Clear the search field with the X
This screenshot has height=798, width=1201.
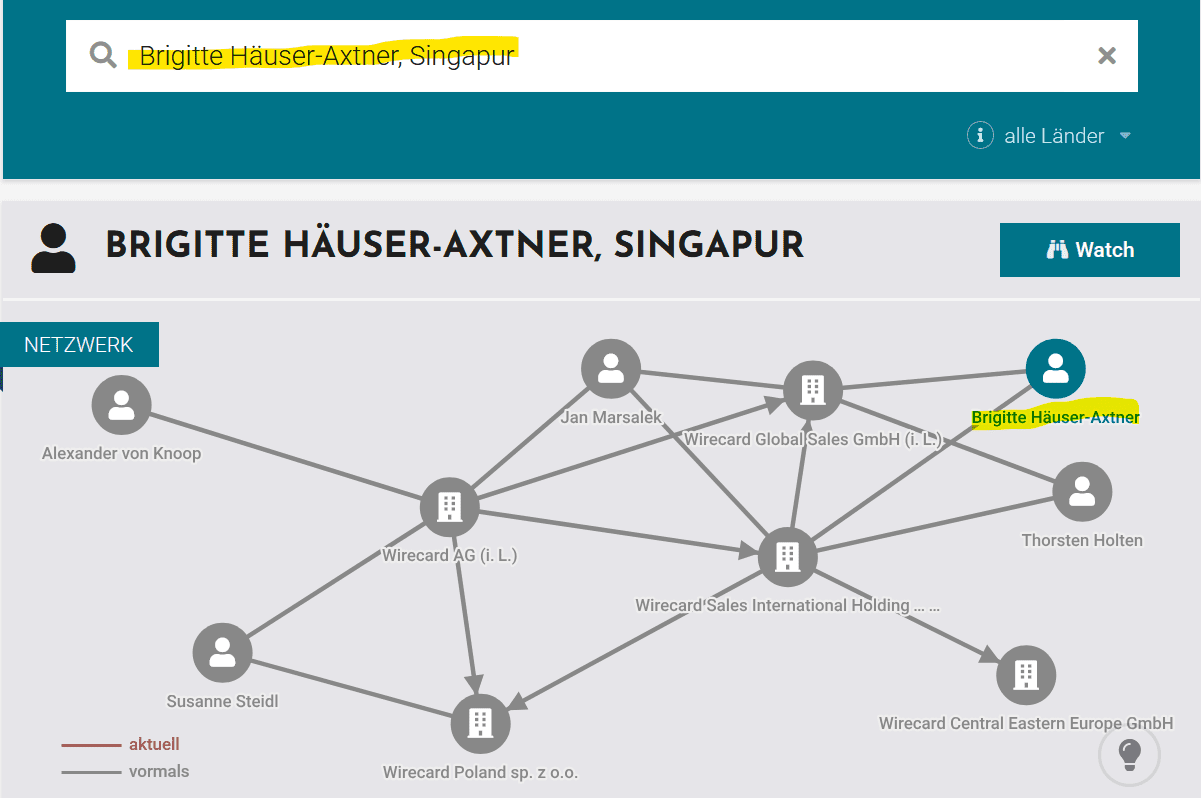pos(1106,55)
